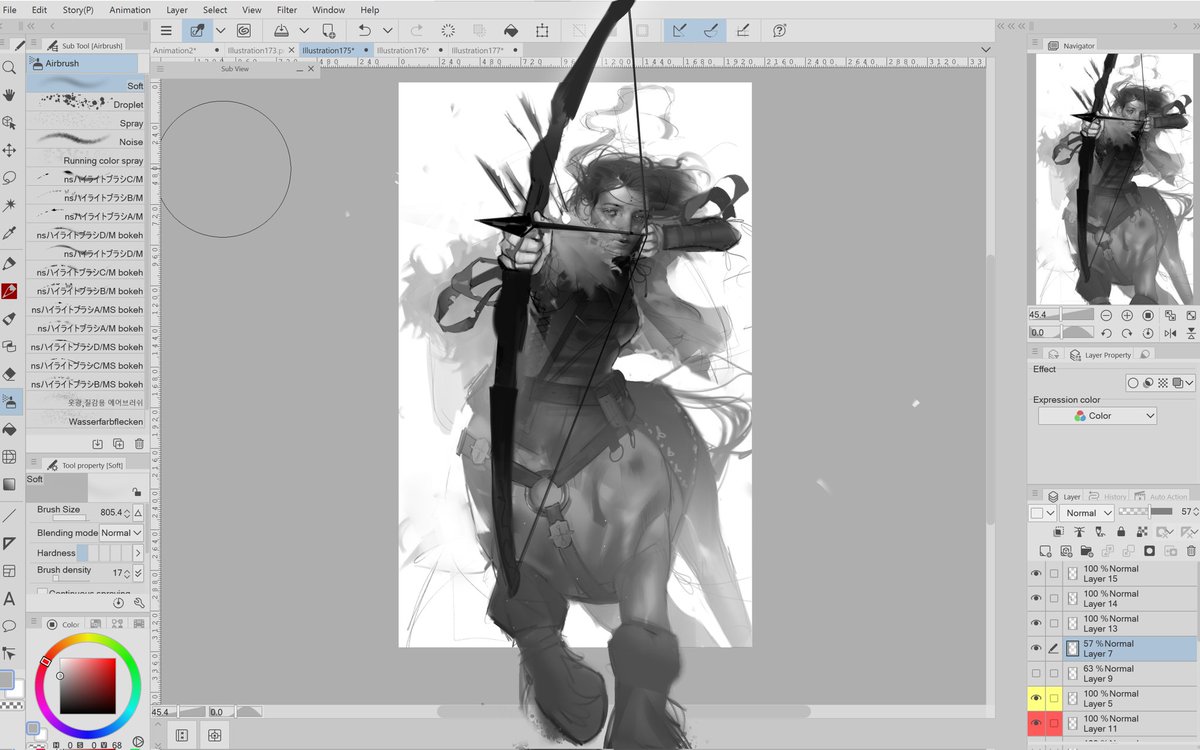The height and width of the screenshot is (750, 1200).
Task: Hide Layer 14 via eye icon
Action: pyautogui.click(x=1036, y=599)
